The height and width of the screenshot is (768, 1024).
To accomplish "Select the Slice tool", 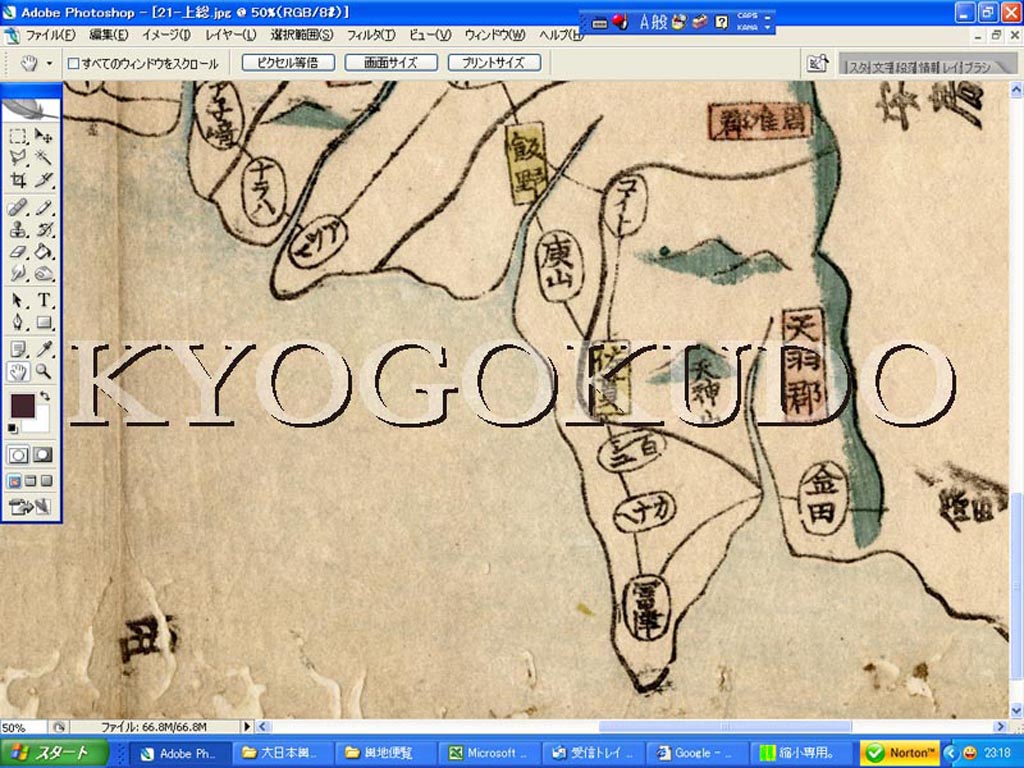I will point(43,180).
